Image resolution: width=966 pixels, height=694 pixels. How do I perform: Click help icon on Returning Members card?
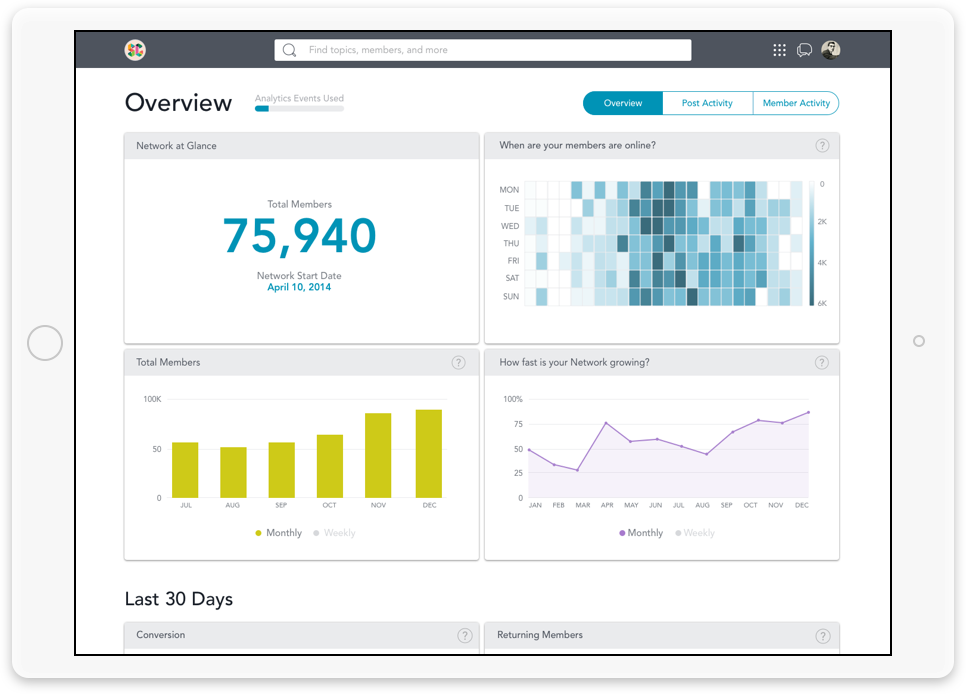pyautogui.click(x=822, y=635)
